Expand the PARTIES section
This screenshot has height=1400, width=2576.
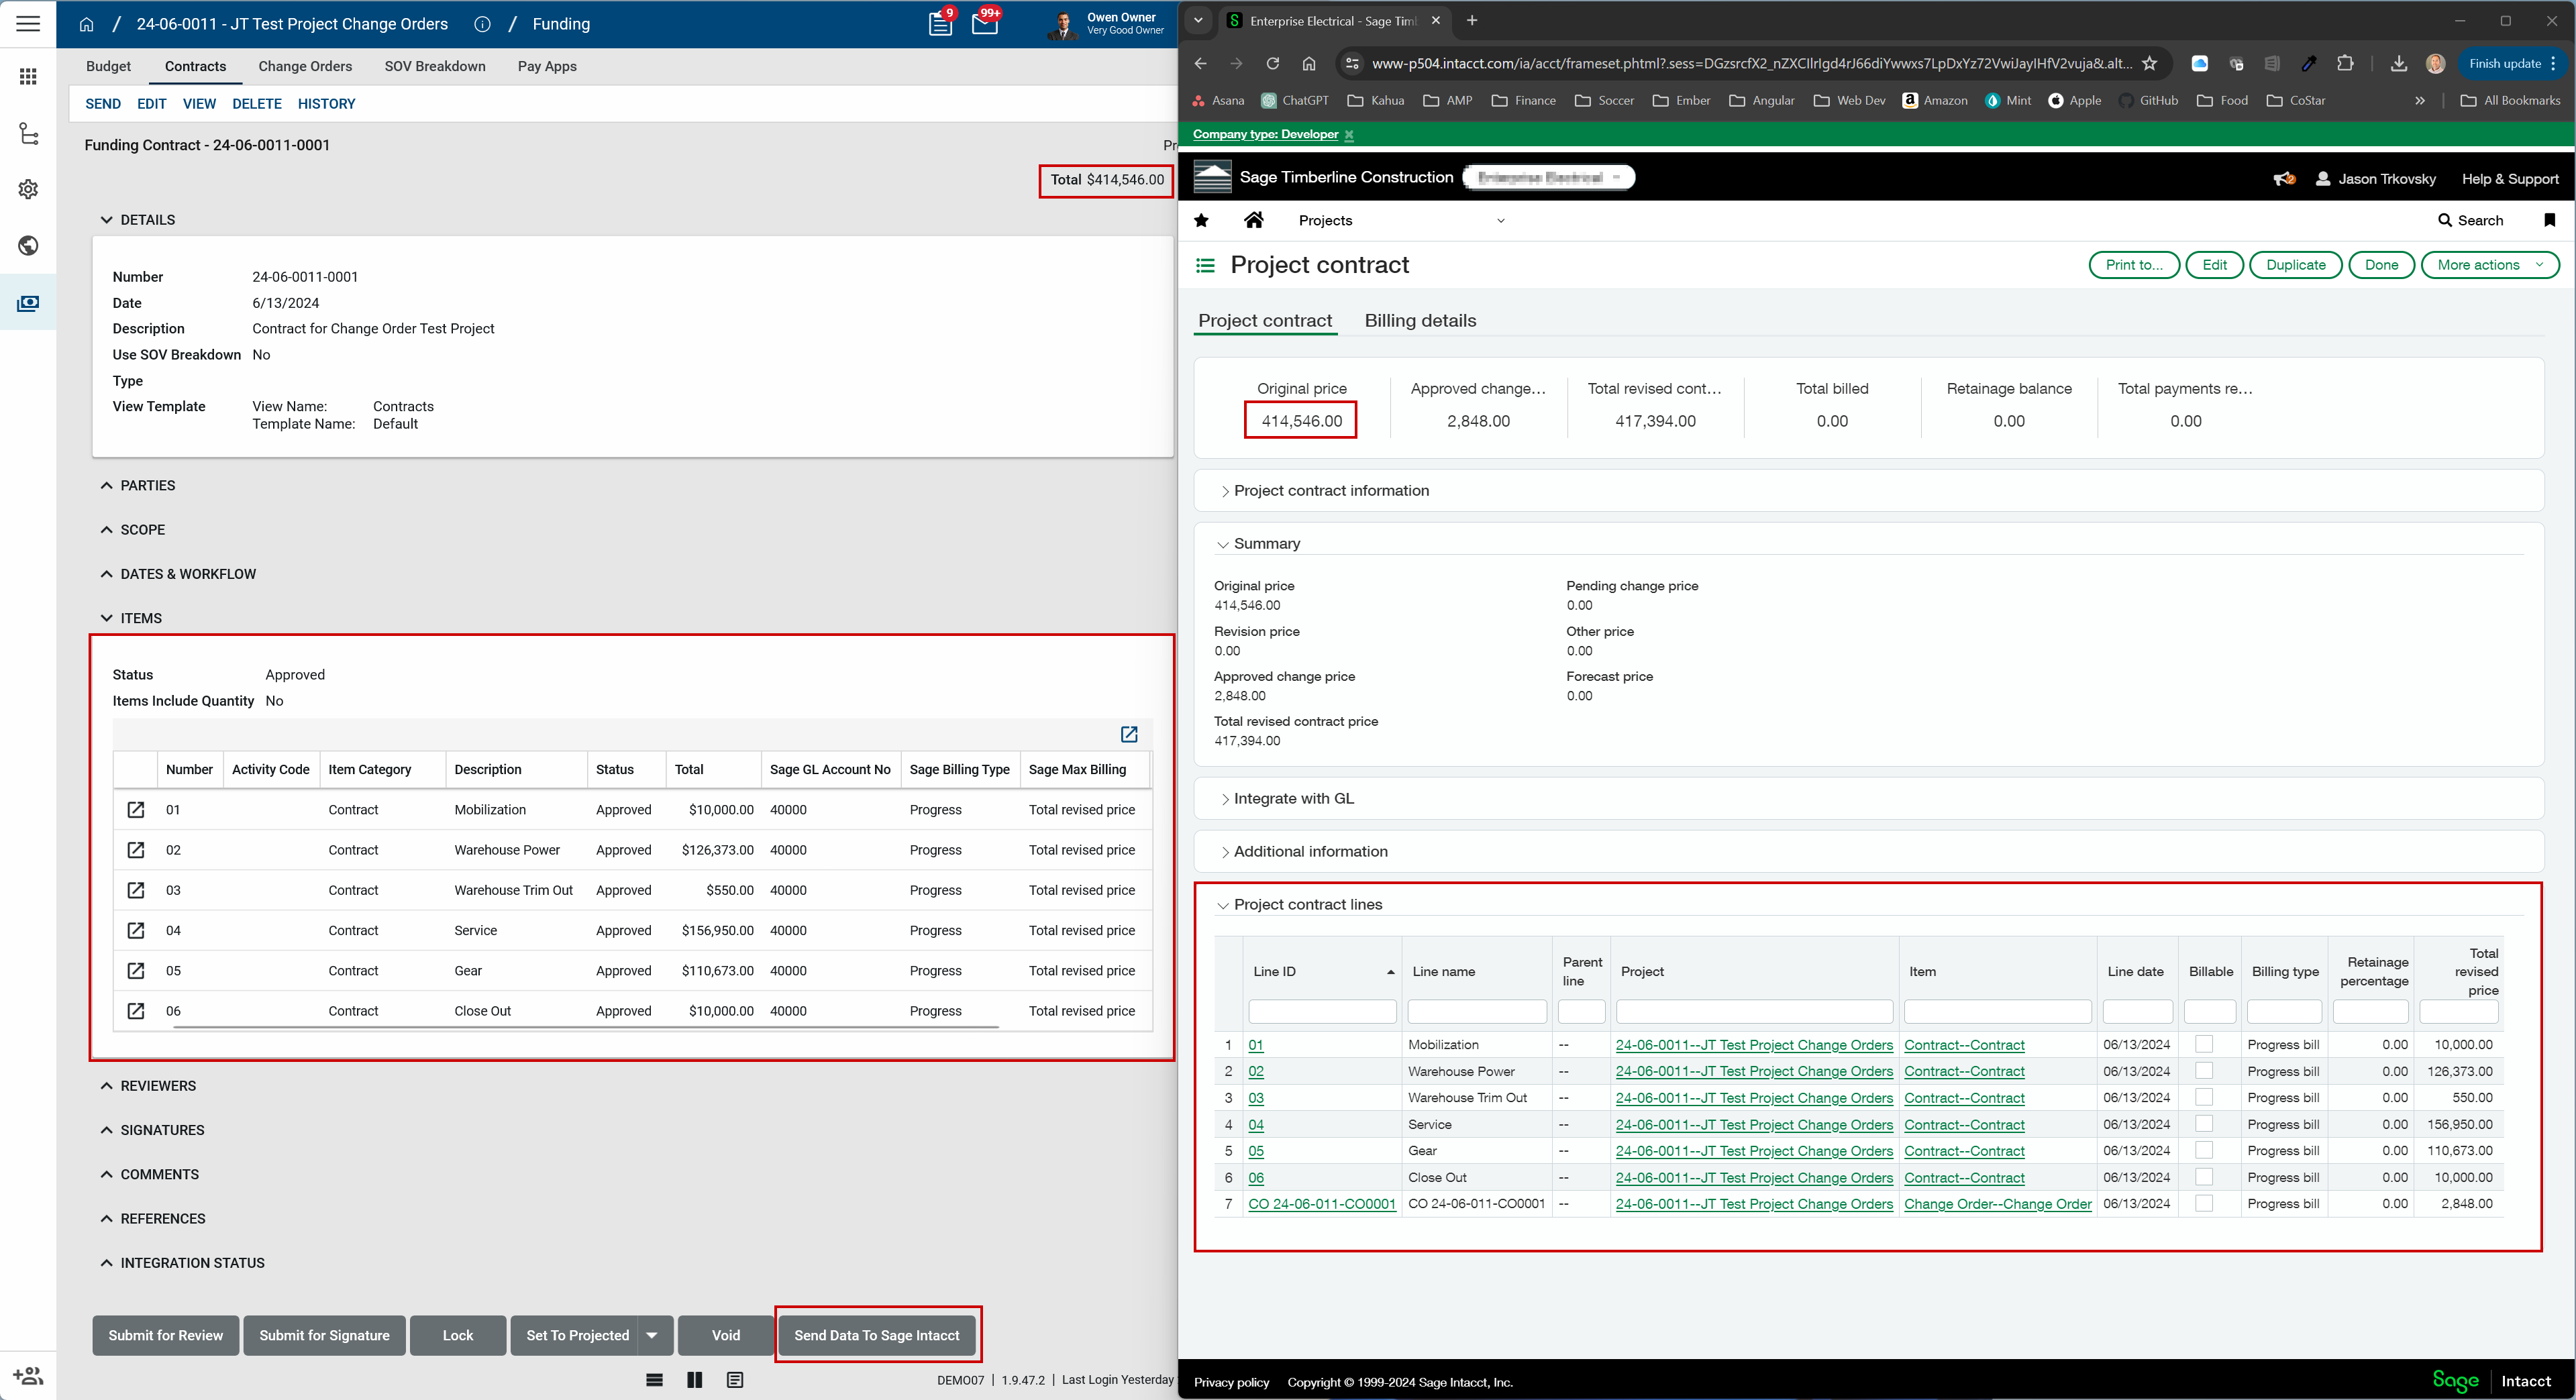coord(147,485)
